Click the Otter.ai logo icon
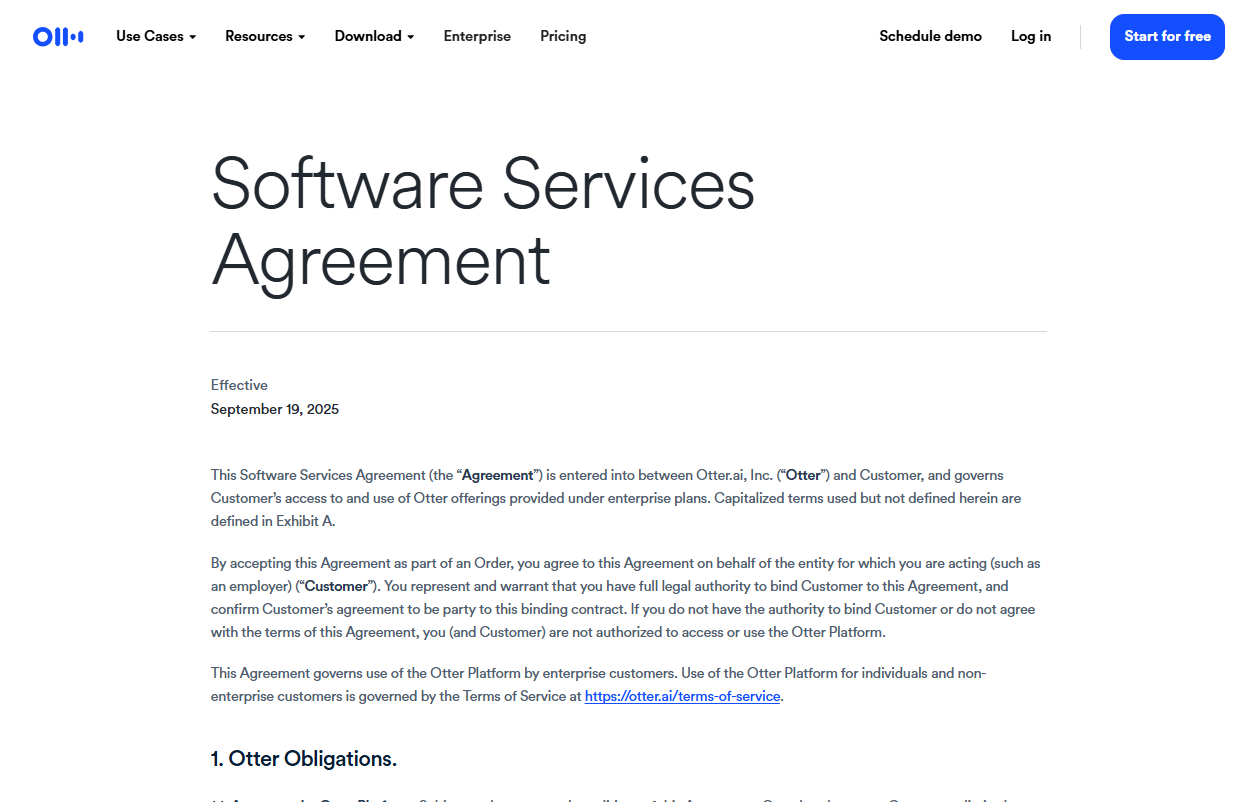The width and height of the screenshot is (1258, 802). 58,37
